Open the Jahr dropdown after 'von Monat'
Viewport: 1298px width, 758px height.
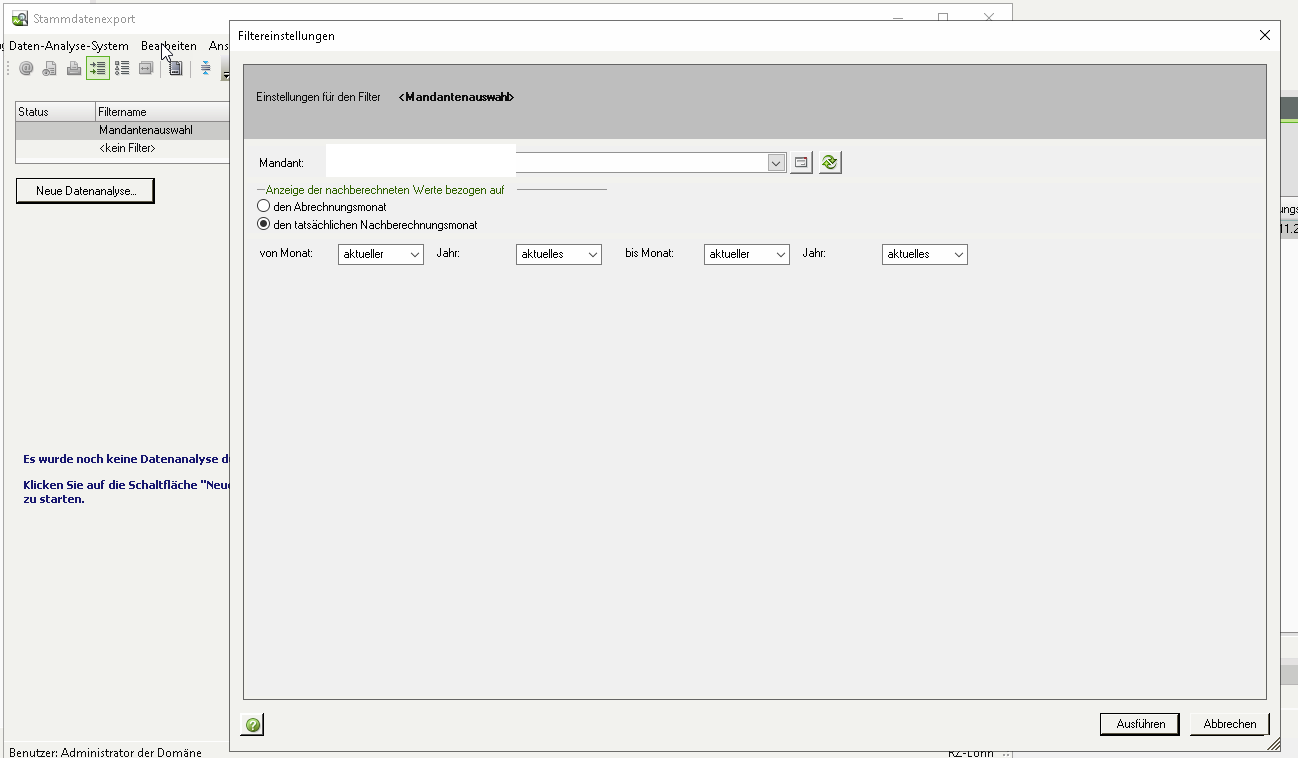tap(558, 254)
